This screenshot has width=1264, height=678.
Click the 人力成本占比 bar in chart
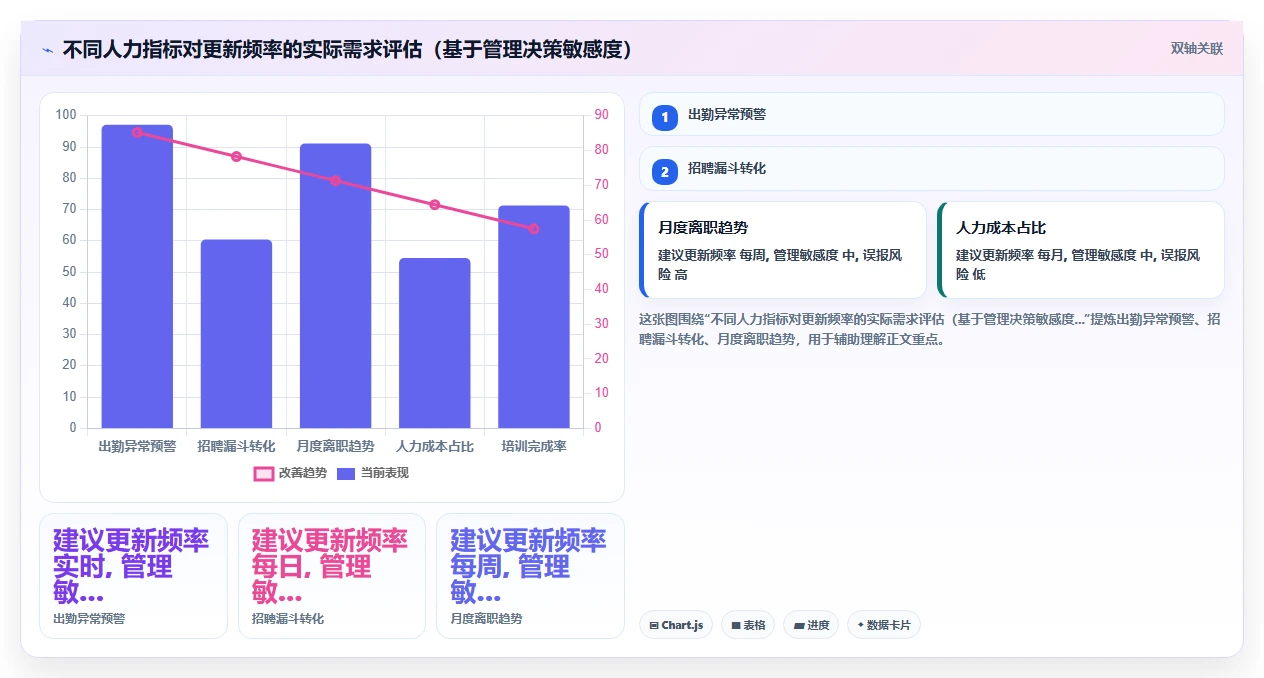434,343
